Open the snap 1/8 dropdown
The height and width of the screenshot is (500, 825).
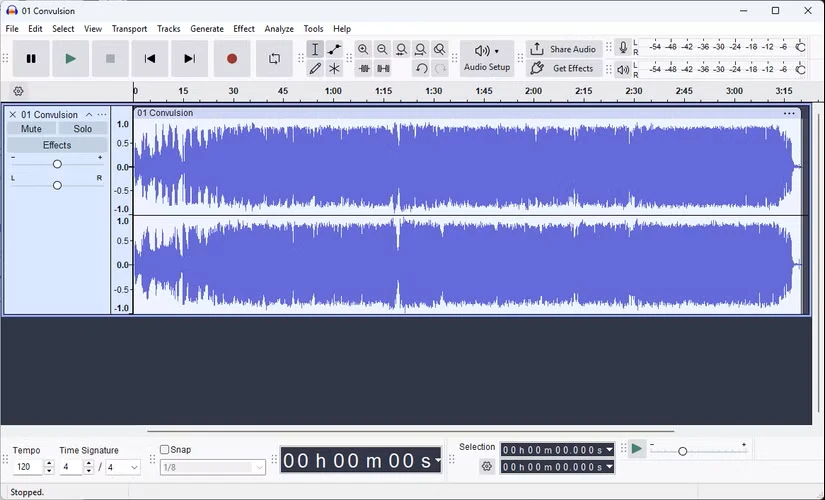213,467
